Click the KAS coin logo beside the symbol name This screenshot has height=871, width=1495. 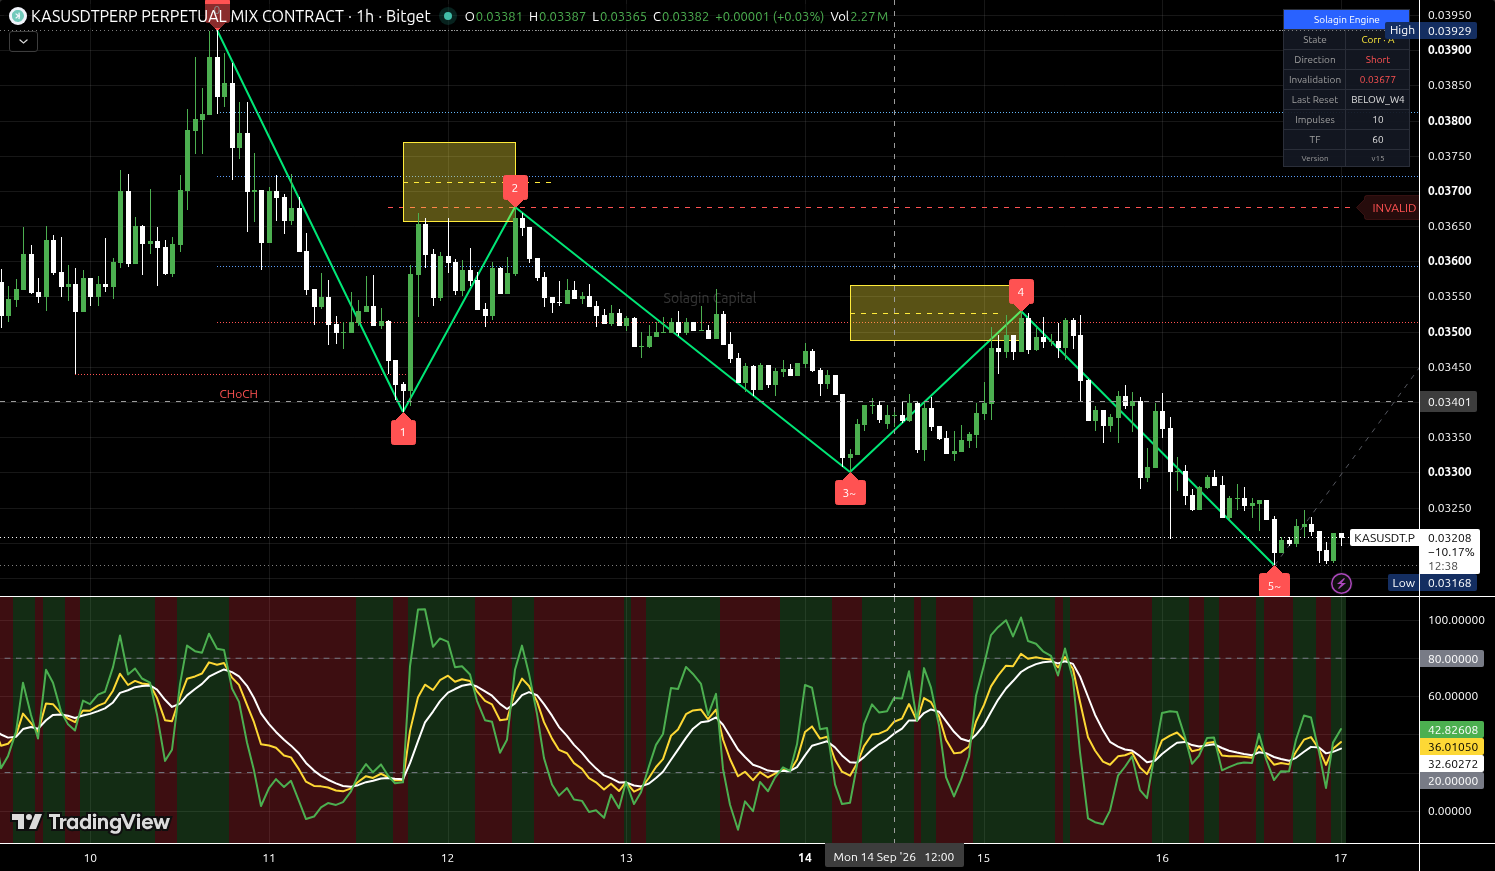point(17,16)
